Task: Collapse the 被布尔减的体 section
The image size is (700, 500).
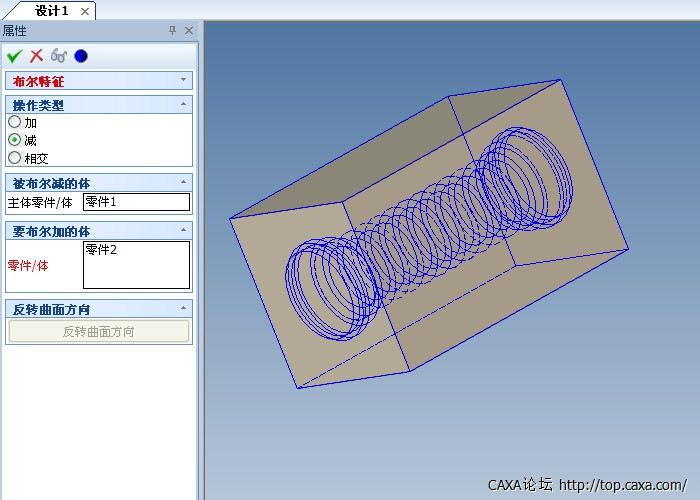Action: tap(183, 182)
